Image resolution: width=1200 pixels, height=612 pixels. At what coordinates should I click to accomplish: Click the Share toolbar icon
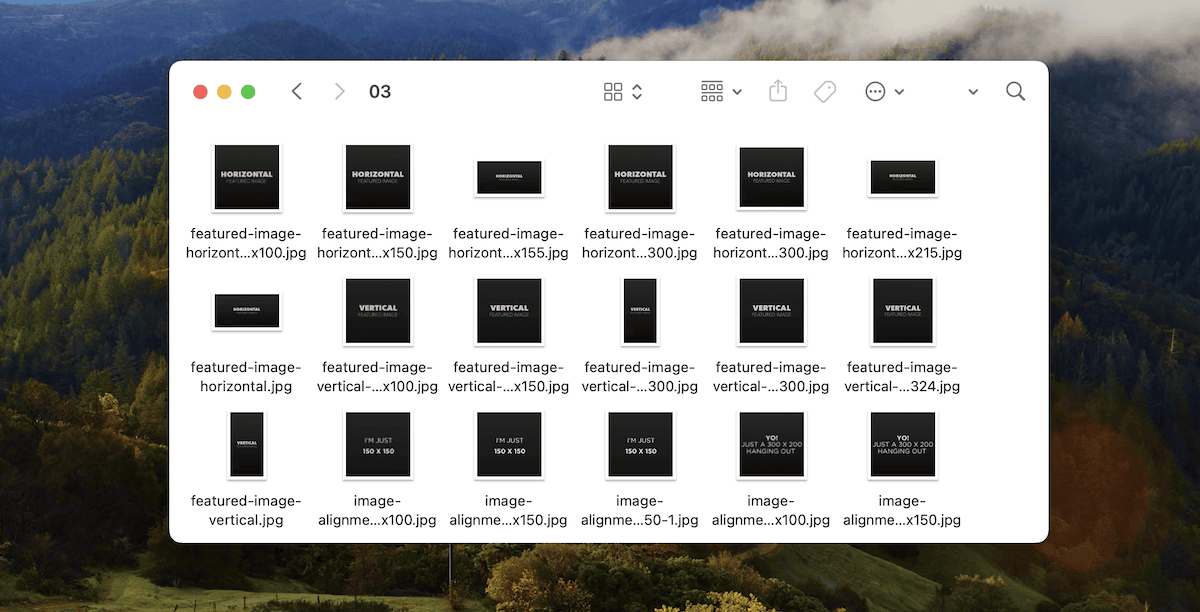(778, 91)
